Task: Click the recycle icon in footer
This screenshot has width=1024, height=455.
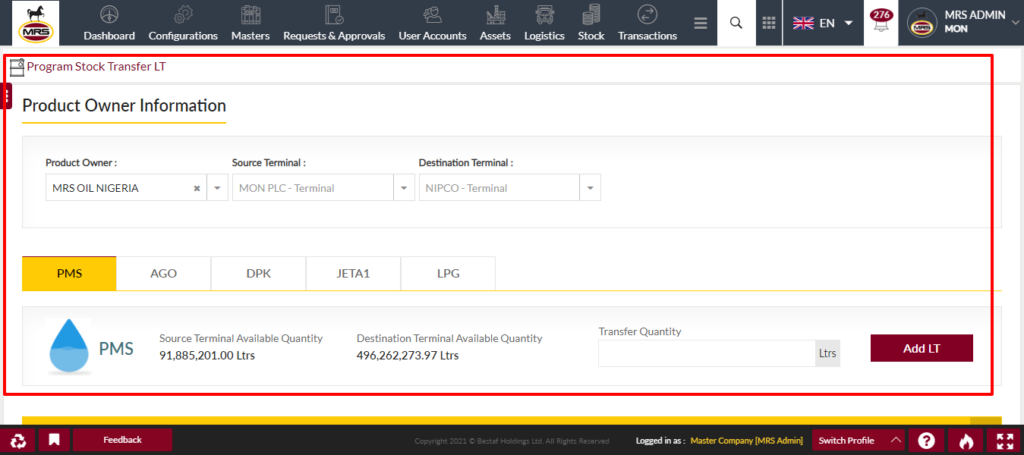Action: (x=18, y=440)
